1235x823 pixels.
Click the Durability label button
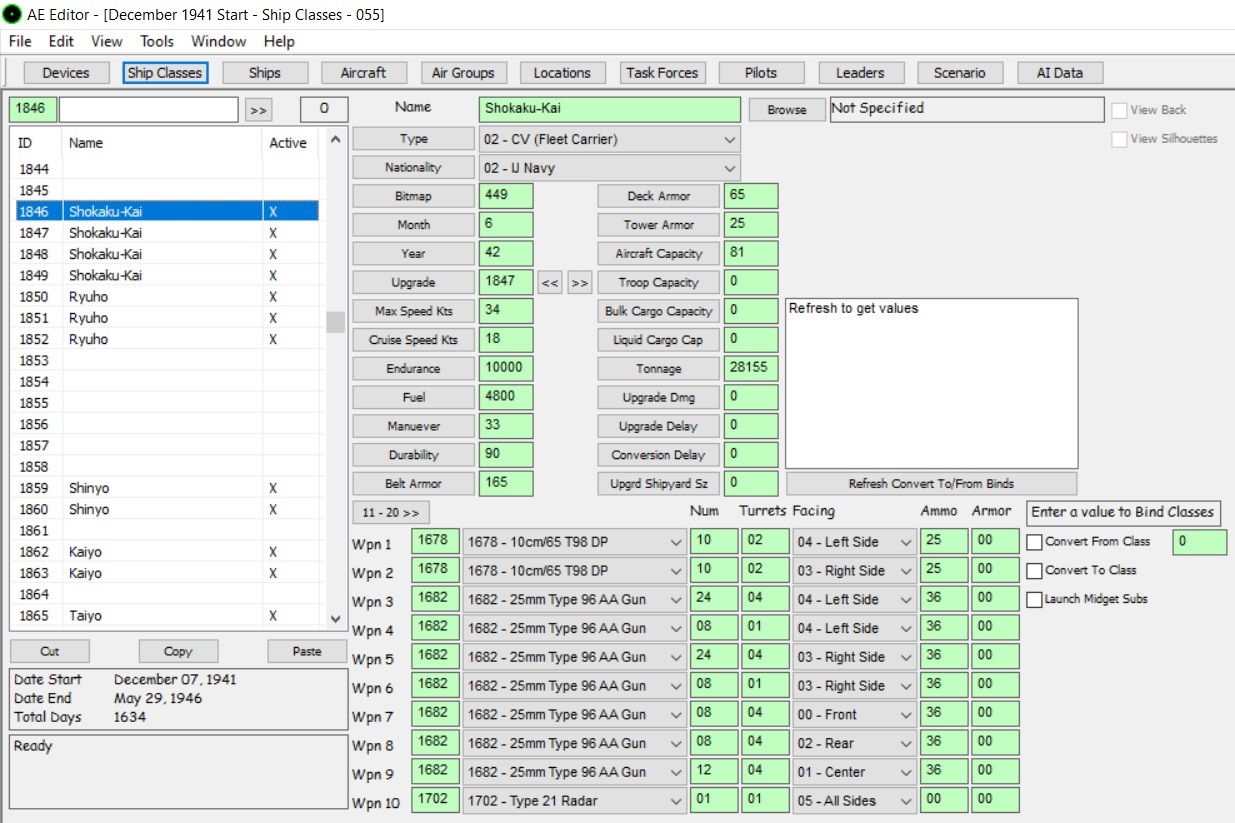pyautogui.click(x=413, y=455)
